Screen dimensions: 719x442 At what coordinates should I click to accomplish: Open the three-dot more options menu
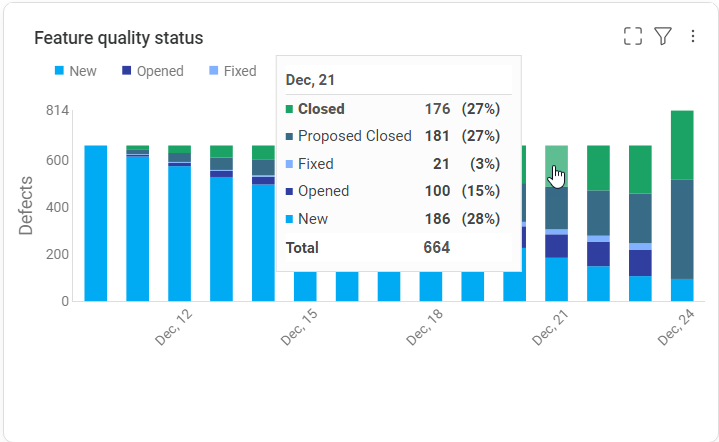coord(693,37)
